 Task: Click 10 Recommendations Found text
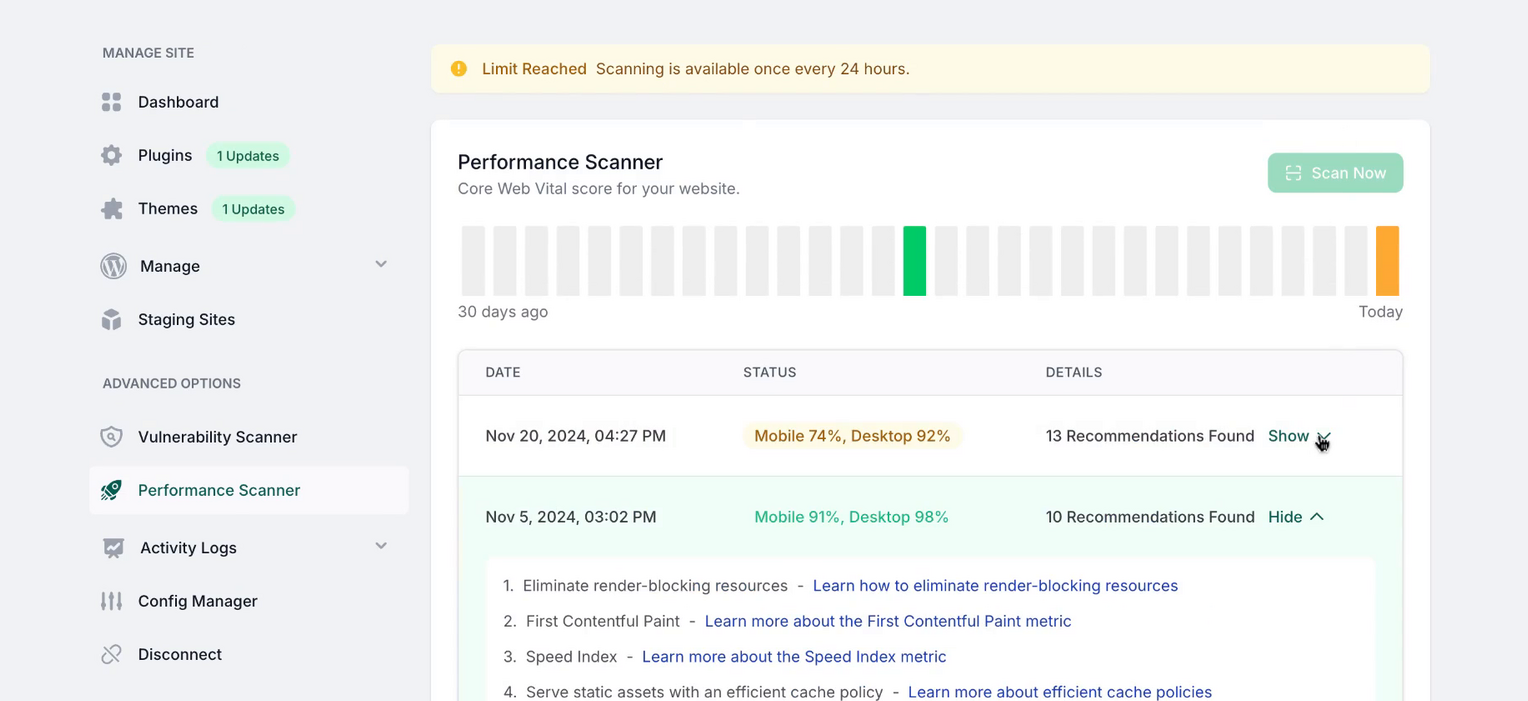pyautogui.click(x=1150, y=517)
